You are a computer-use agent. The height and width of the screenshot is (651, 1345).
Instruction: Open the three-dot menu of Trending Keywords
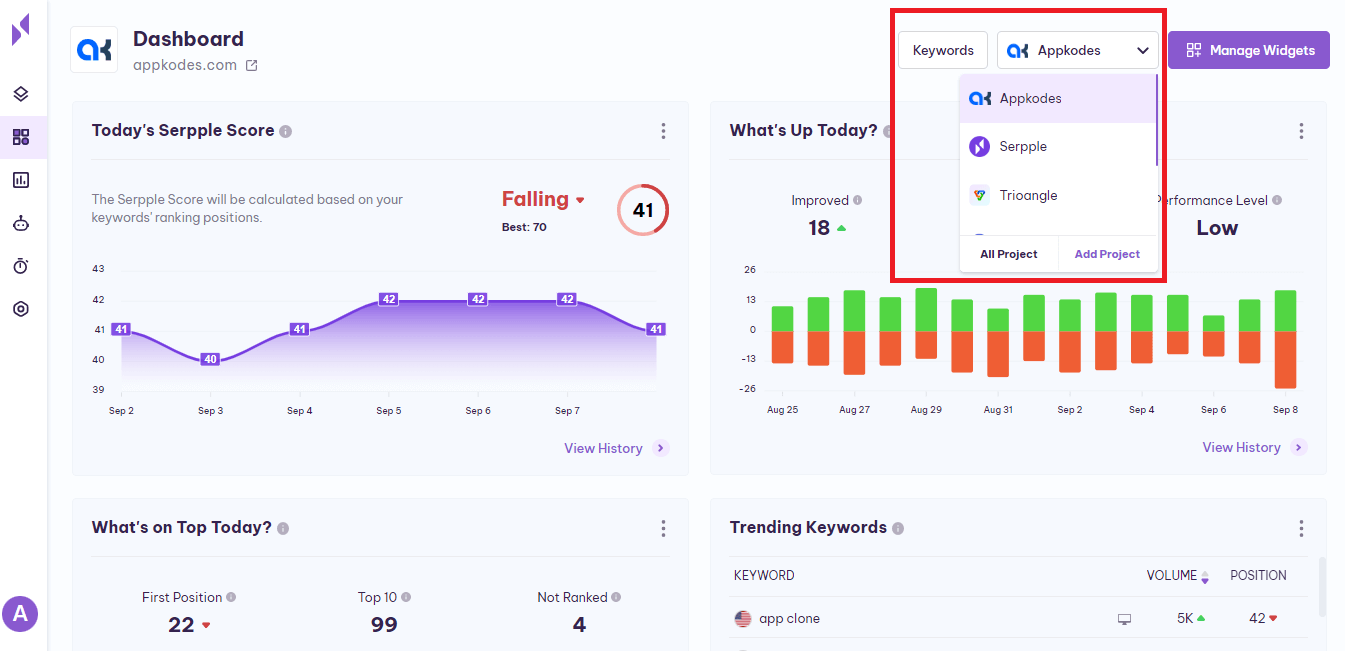tap(1301, 528)
